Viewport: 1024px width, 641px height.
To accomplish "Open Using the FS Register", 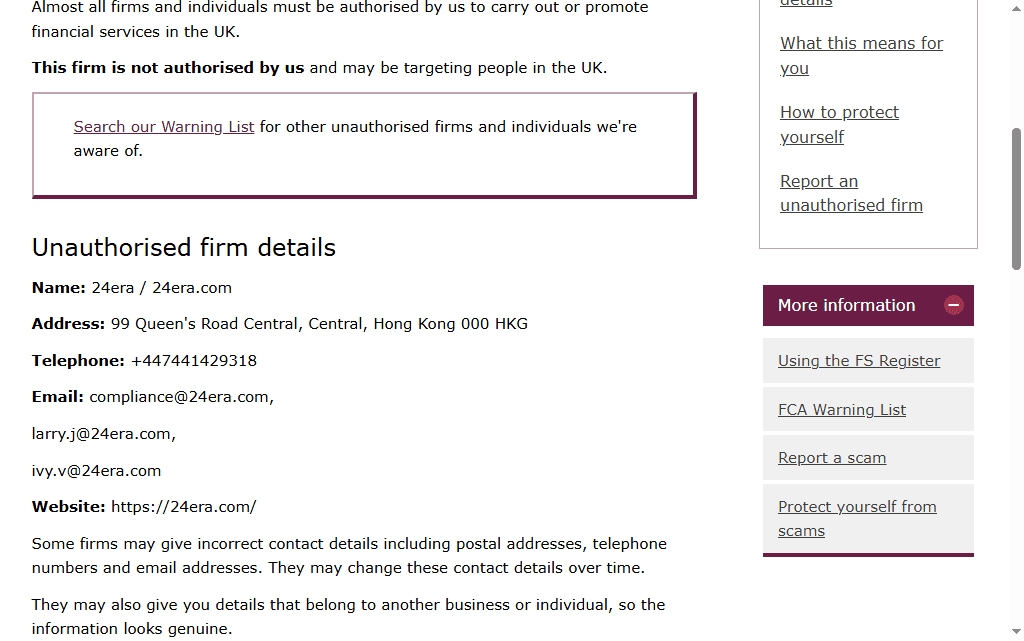I will pyautogui.click(x=859, y=360).
